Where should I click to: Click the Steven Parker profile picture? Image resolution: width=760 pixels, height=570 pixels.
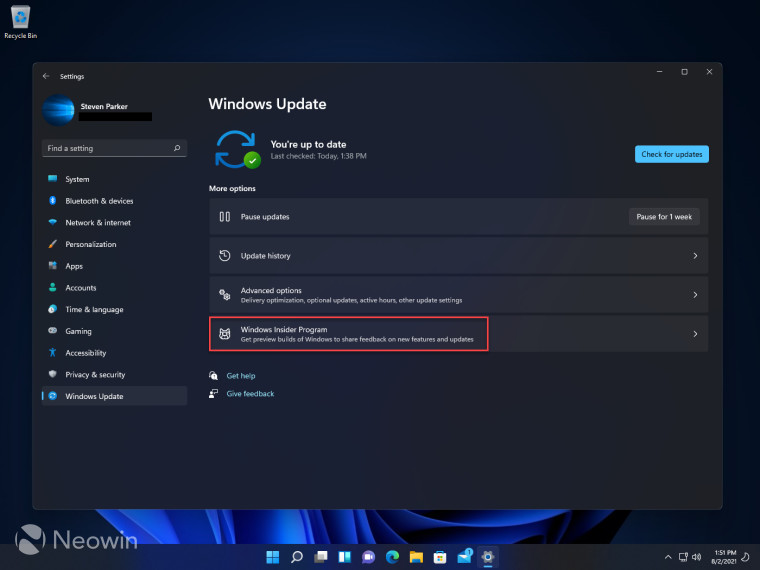pyautogui.click(x=58, y=110)
